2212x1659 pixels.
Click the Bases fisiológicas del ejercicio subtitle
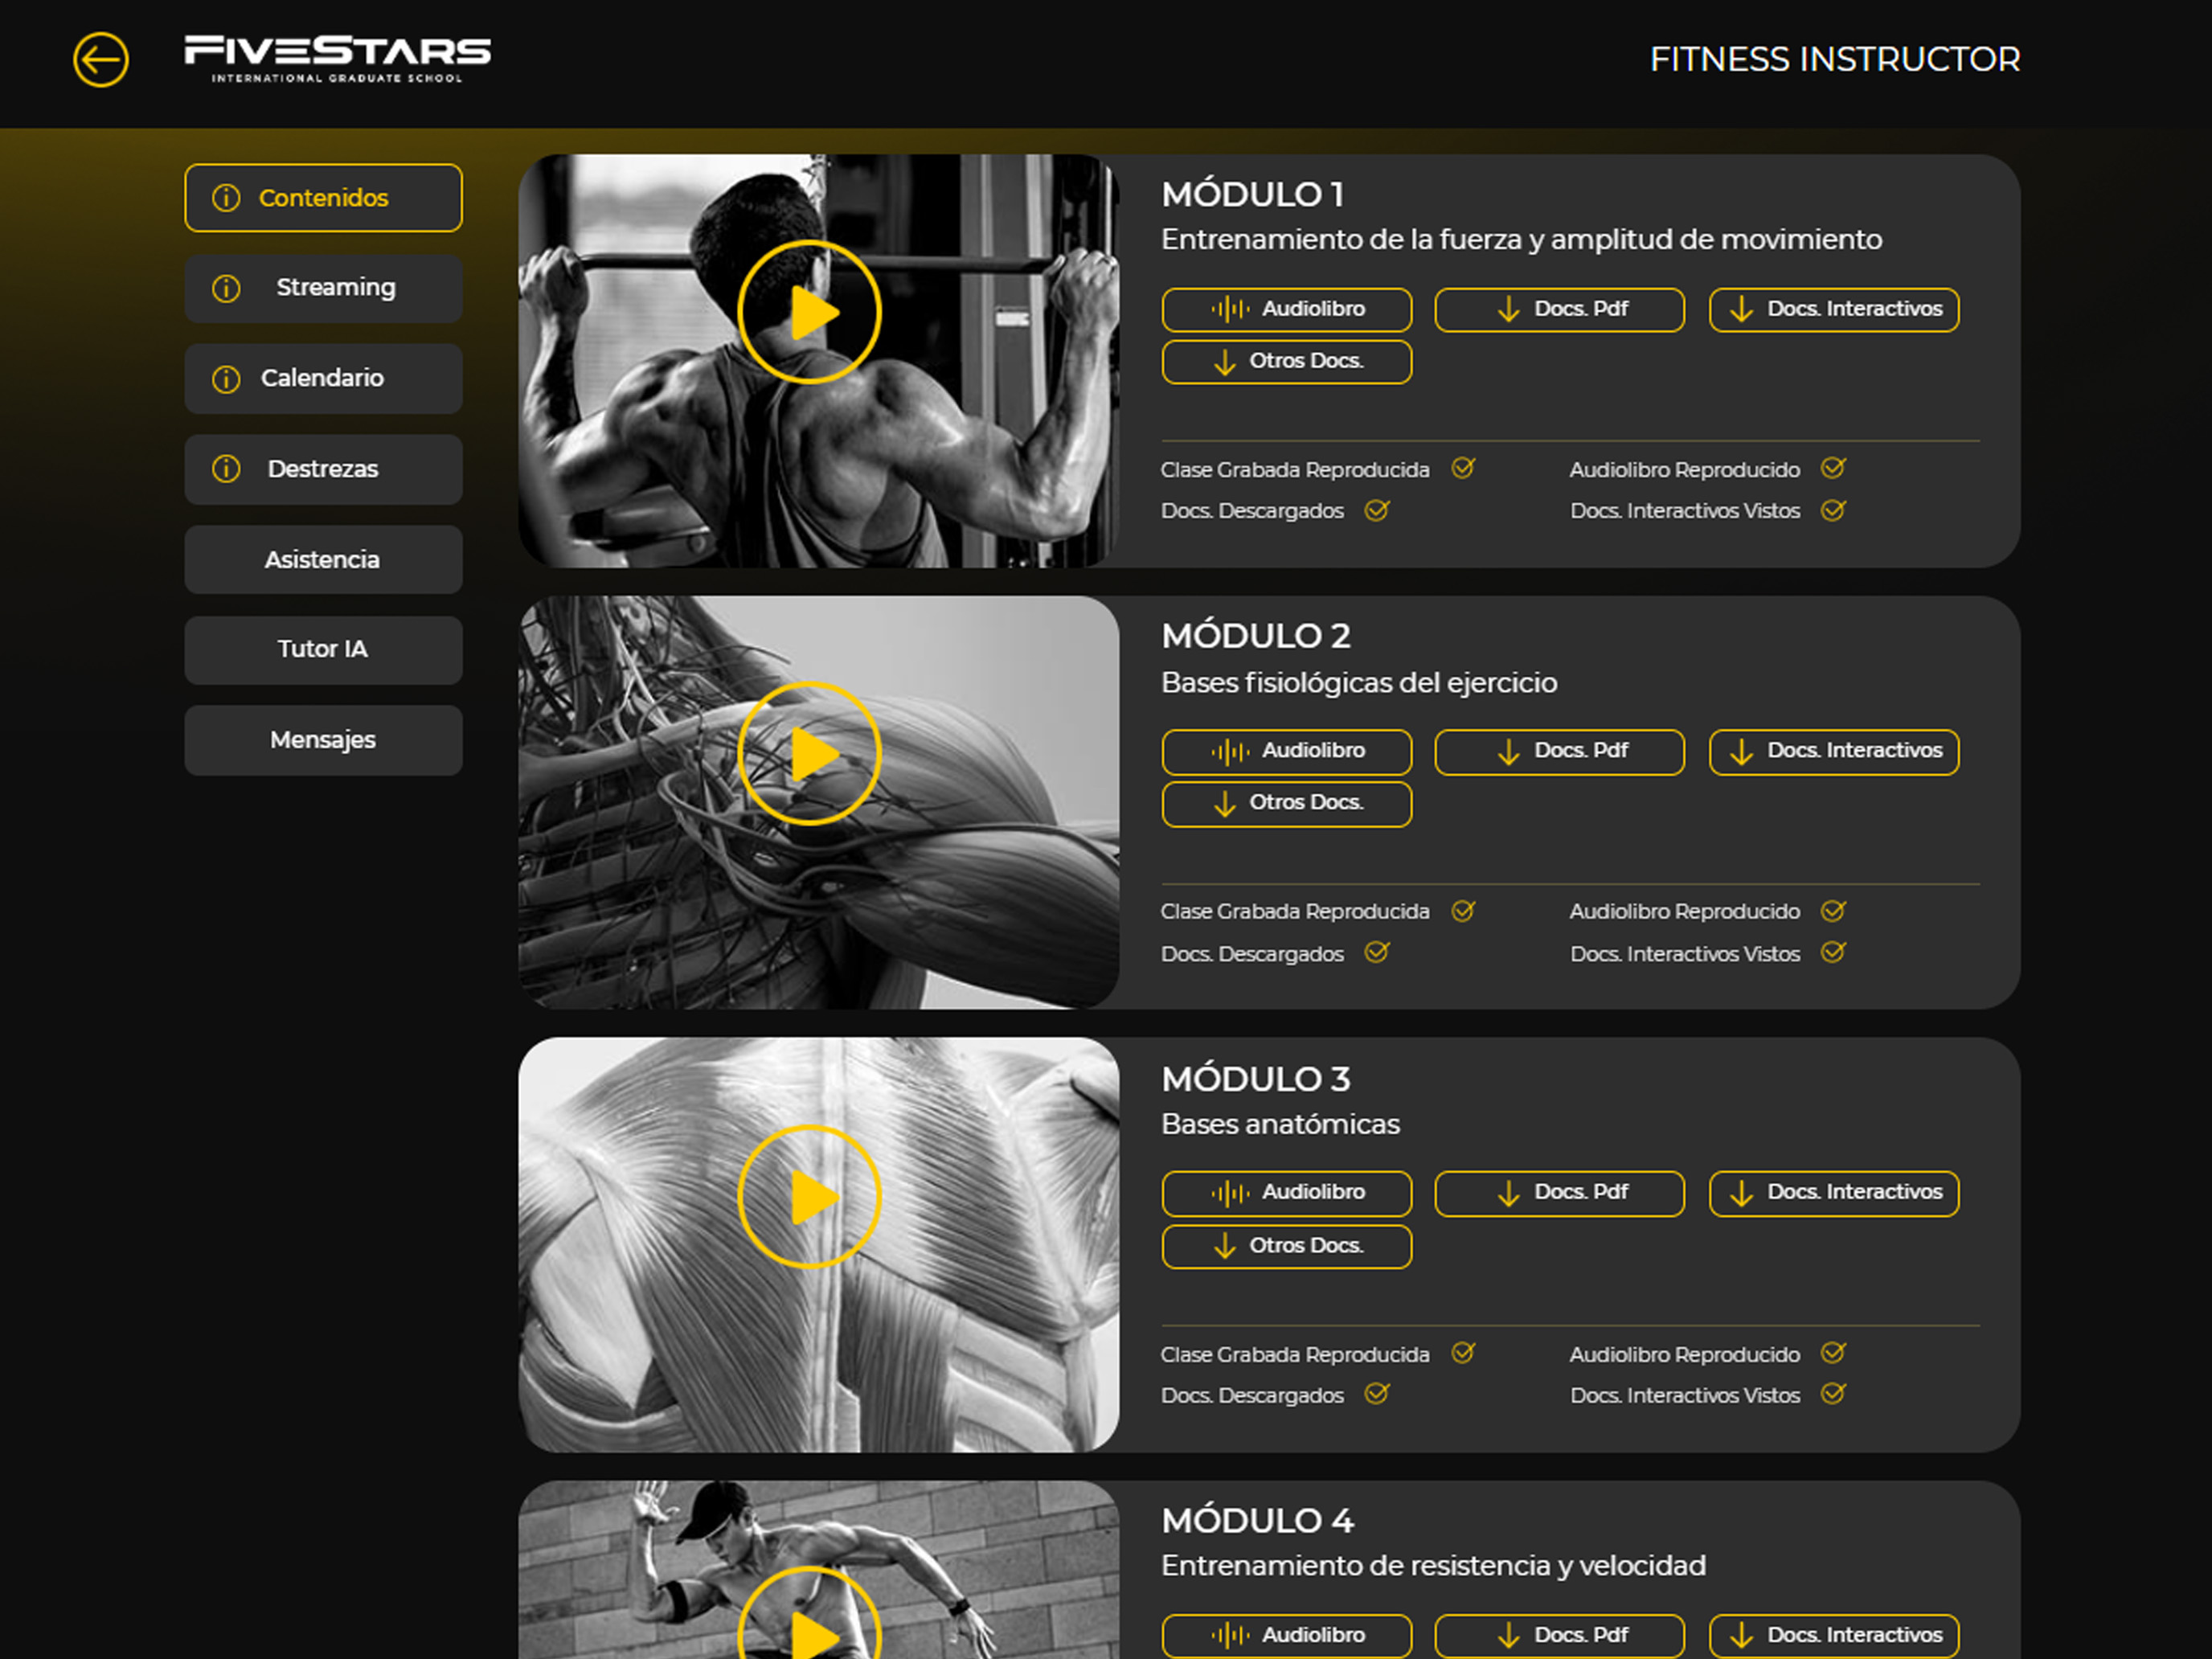click(x=1359, y=683)
